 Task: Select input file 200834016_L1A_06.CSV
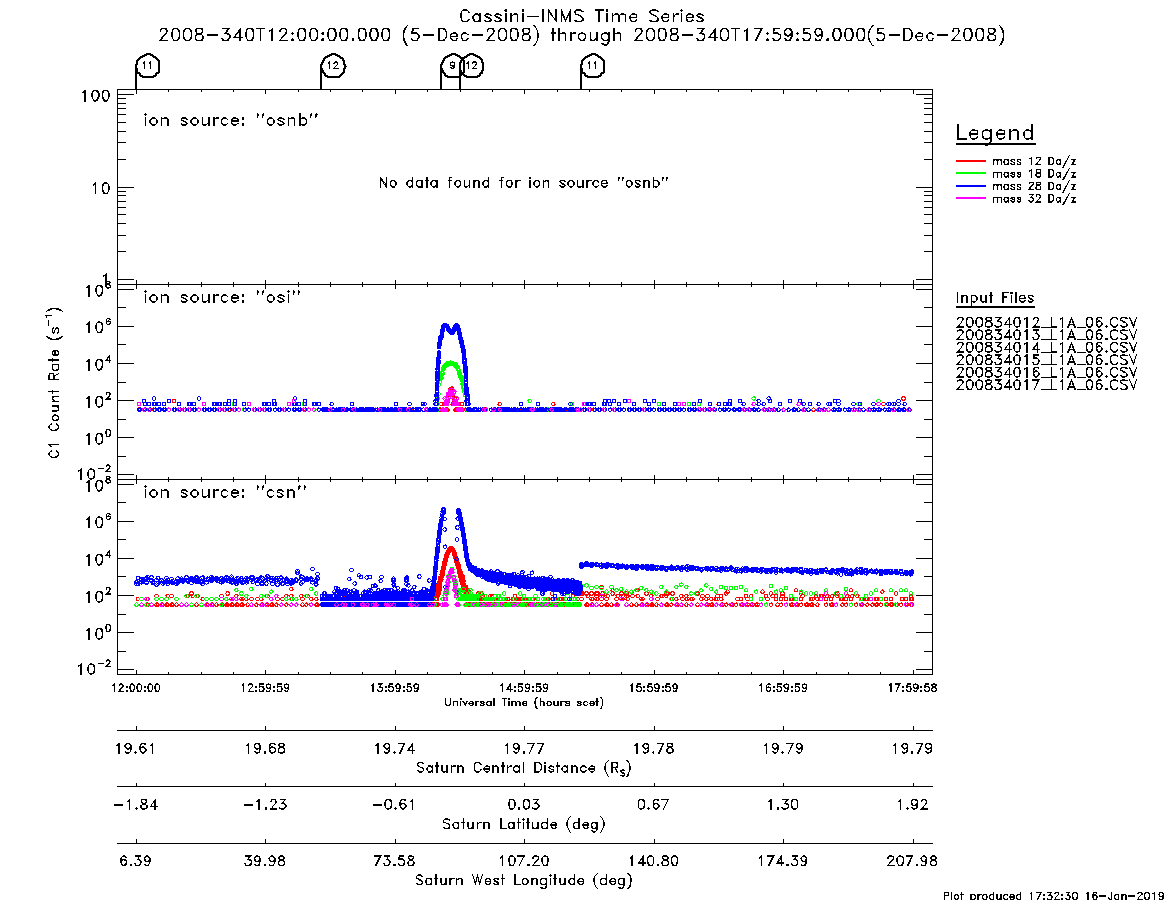[x=1046, y=372]
